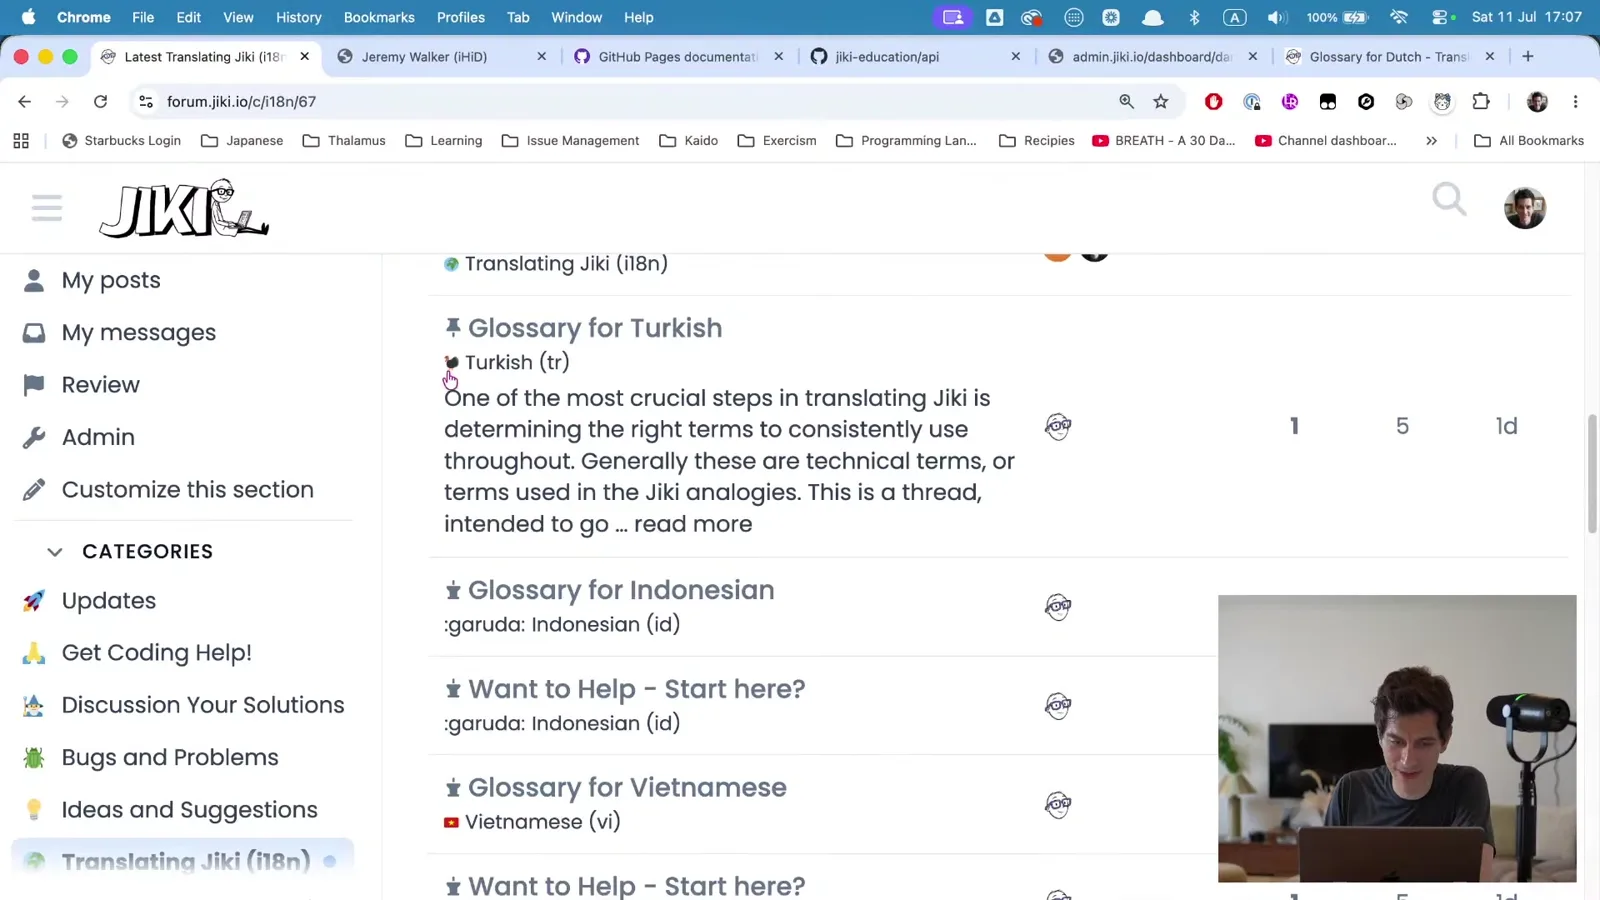
Task: Click the poster avatar for Glossary for Vietnamese
Action: point(1058,805)
